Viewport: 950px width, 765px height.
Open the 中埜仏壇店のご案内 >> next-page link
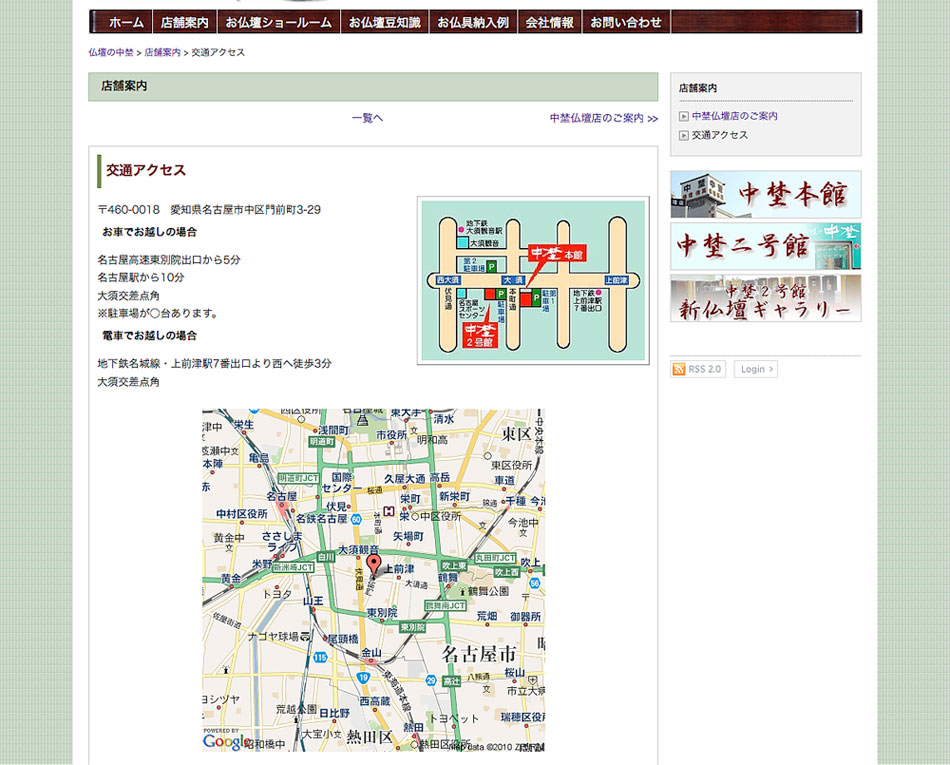click(603, 118)
